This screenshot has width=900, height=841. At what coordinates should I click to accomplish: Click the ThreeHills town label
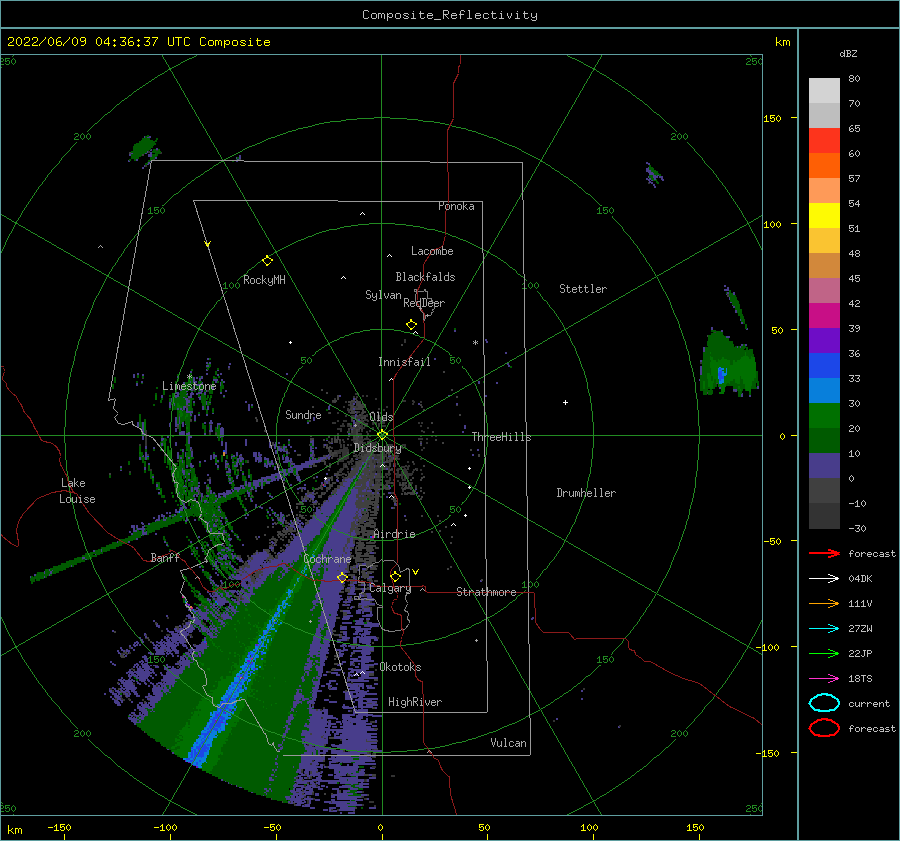tap(502, 437)
